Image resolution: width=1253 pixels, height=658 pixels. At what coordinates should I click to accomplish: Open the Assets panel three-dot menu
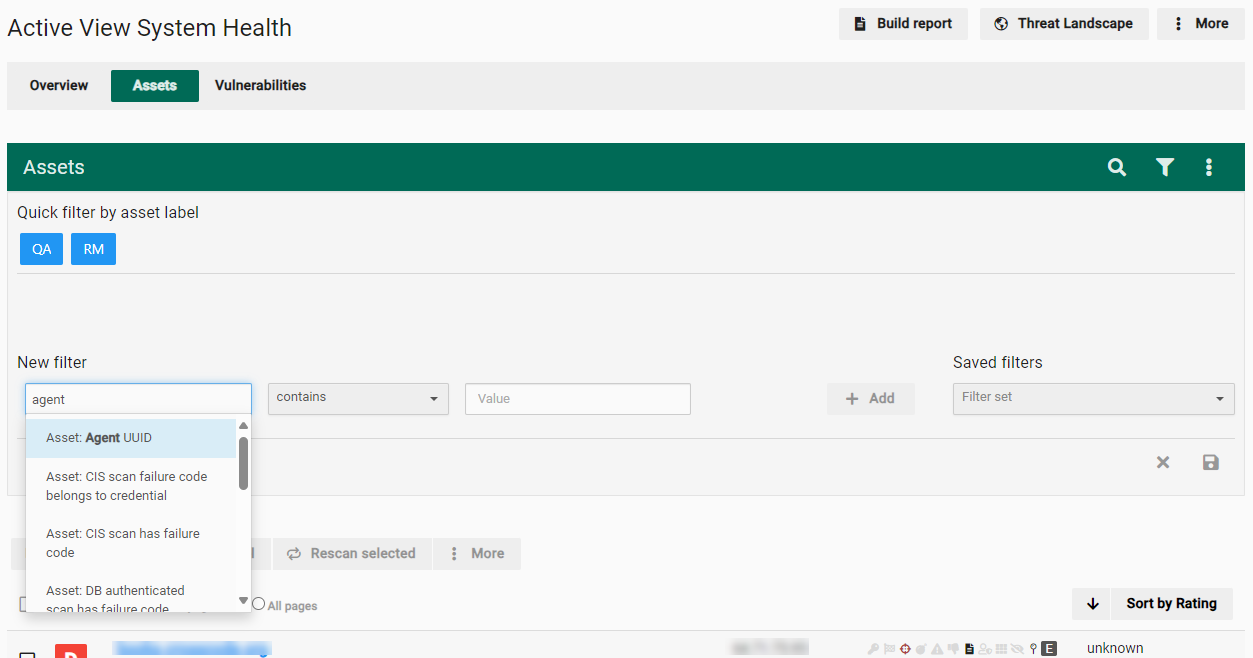coord(1209,167)
